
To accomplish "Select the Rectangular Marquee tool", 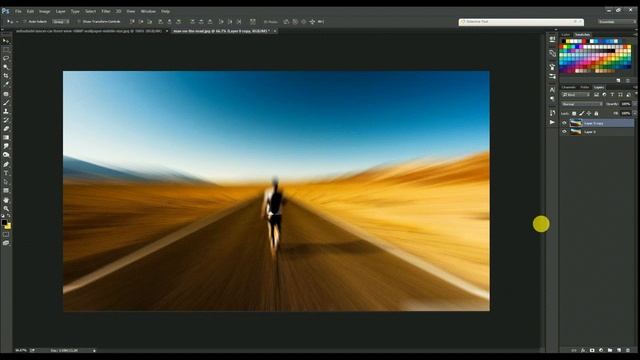I will pyautogui.click(x=6, y=49).
